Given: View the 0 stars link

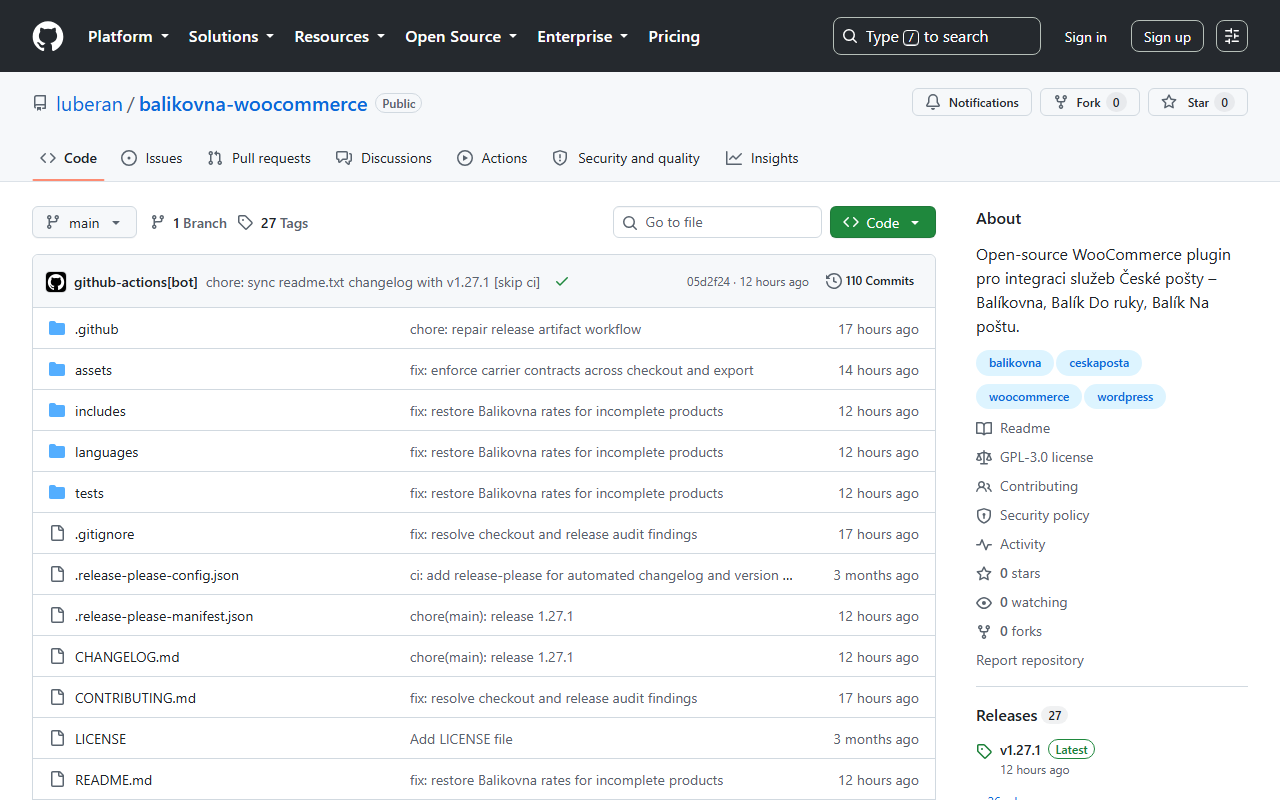Looking at the screenshot, I should tap(1008, 573).
